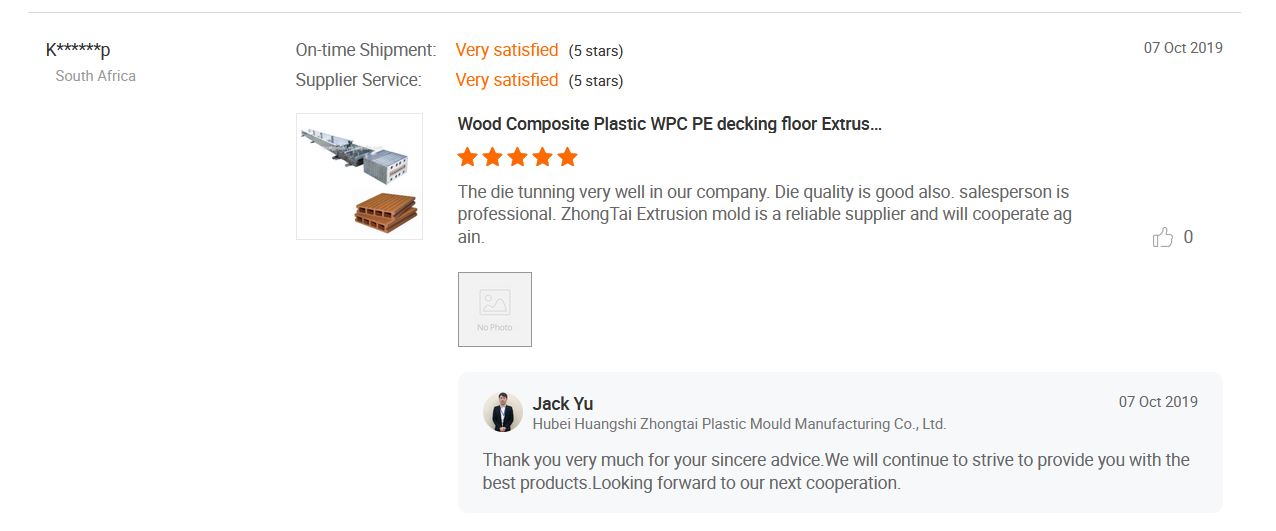1276x531 pixels.
Task: Click the supplier's thank-you reply text
Action: (x=836, y=471)
